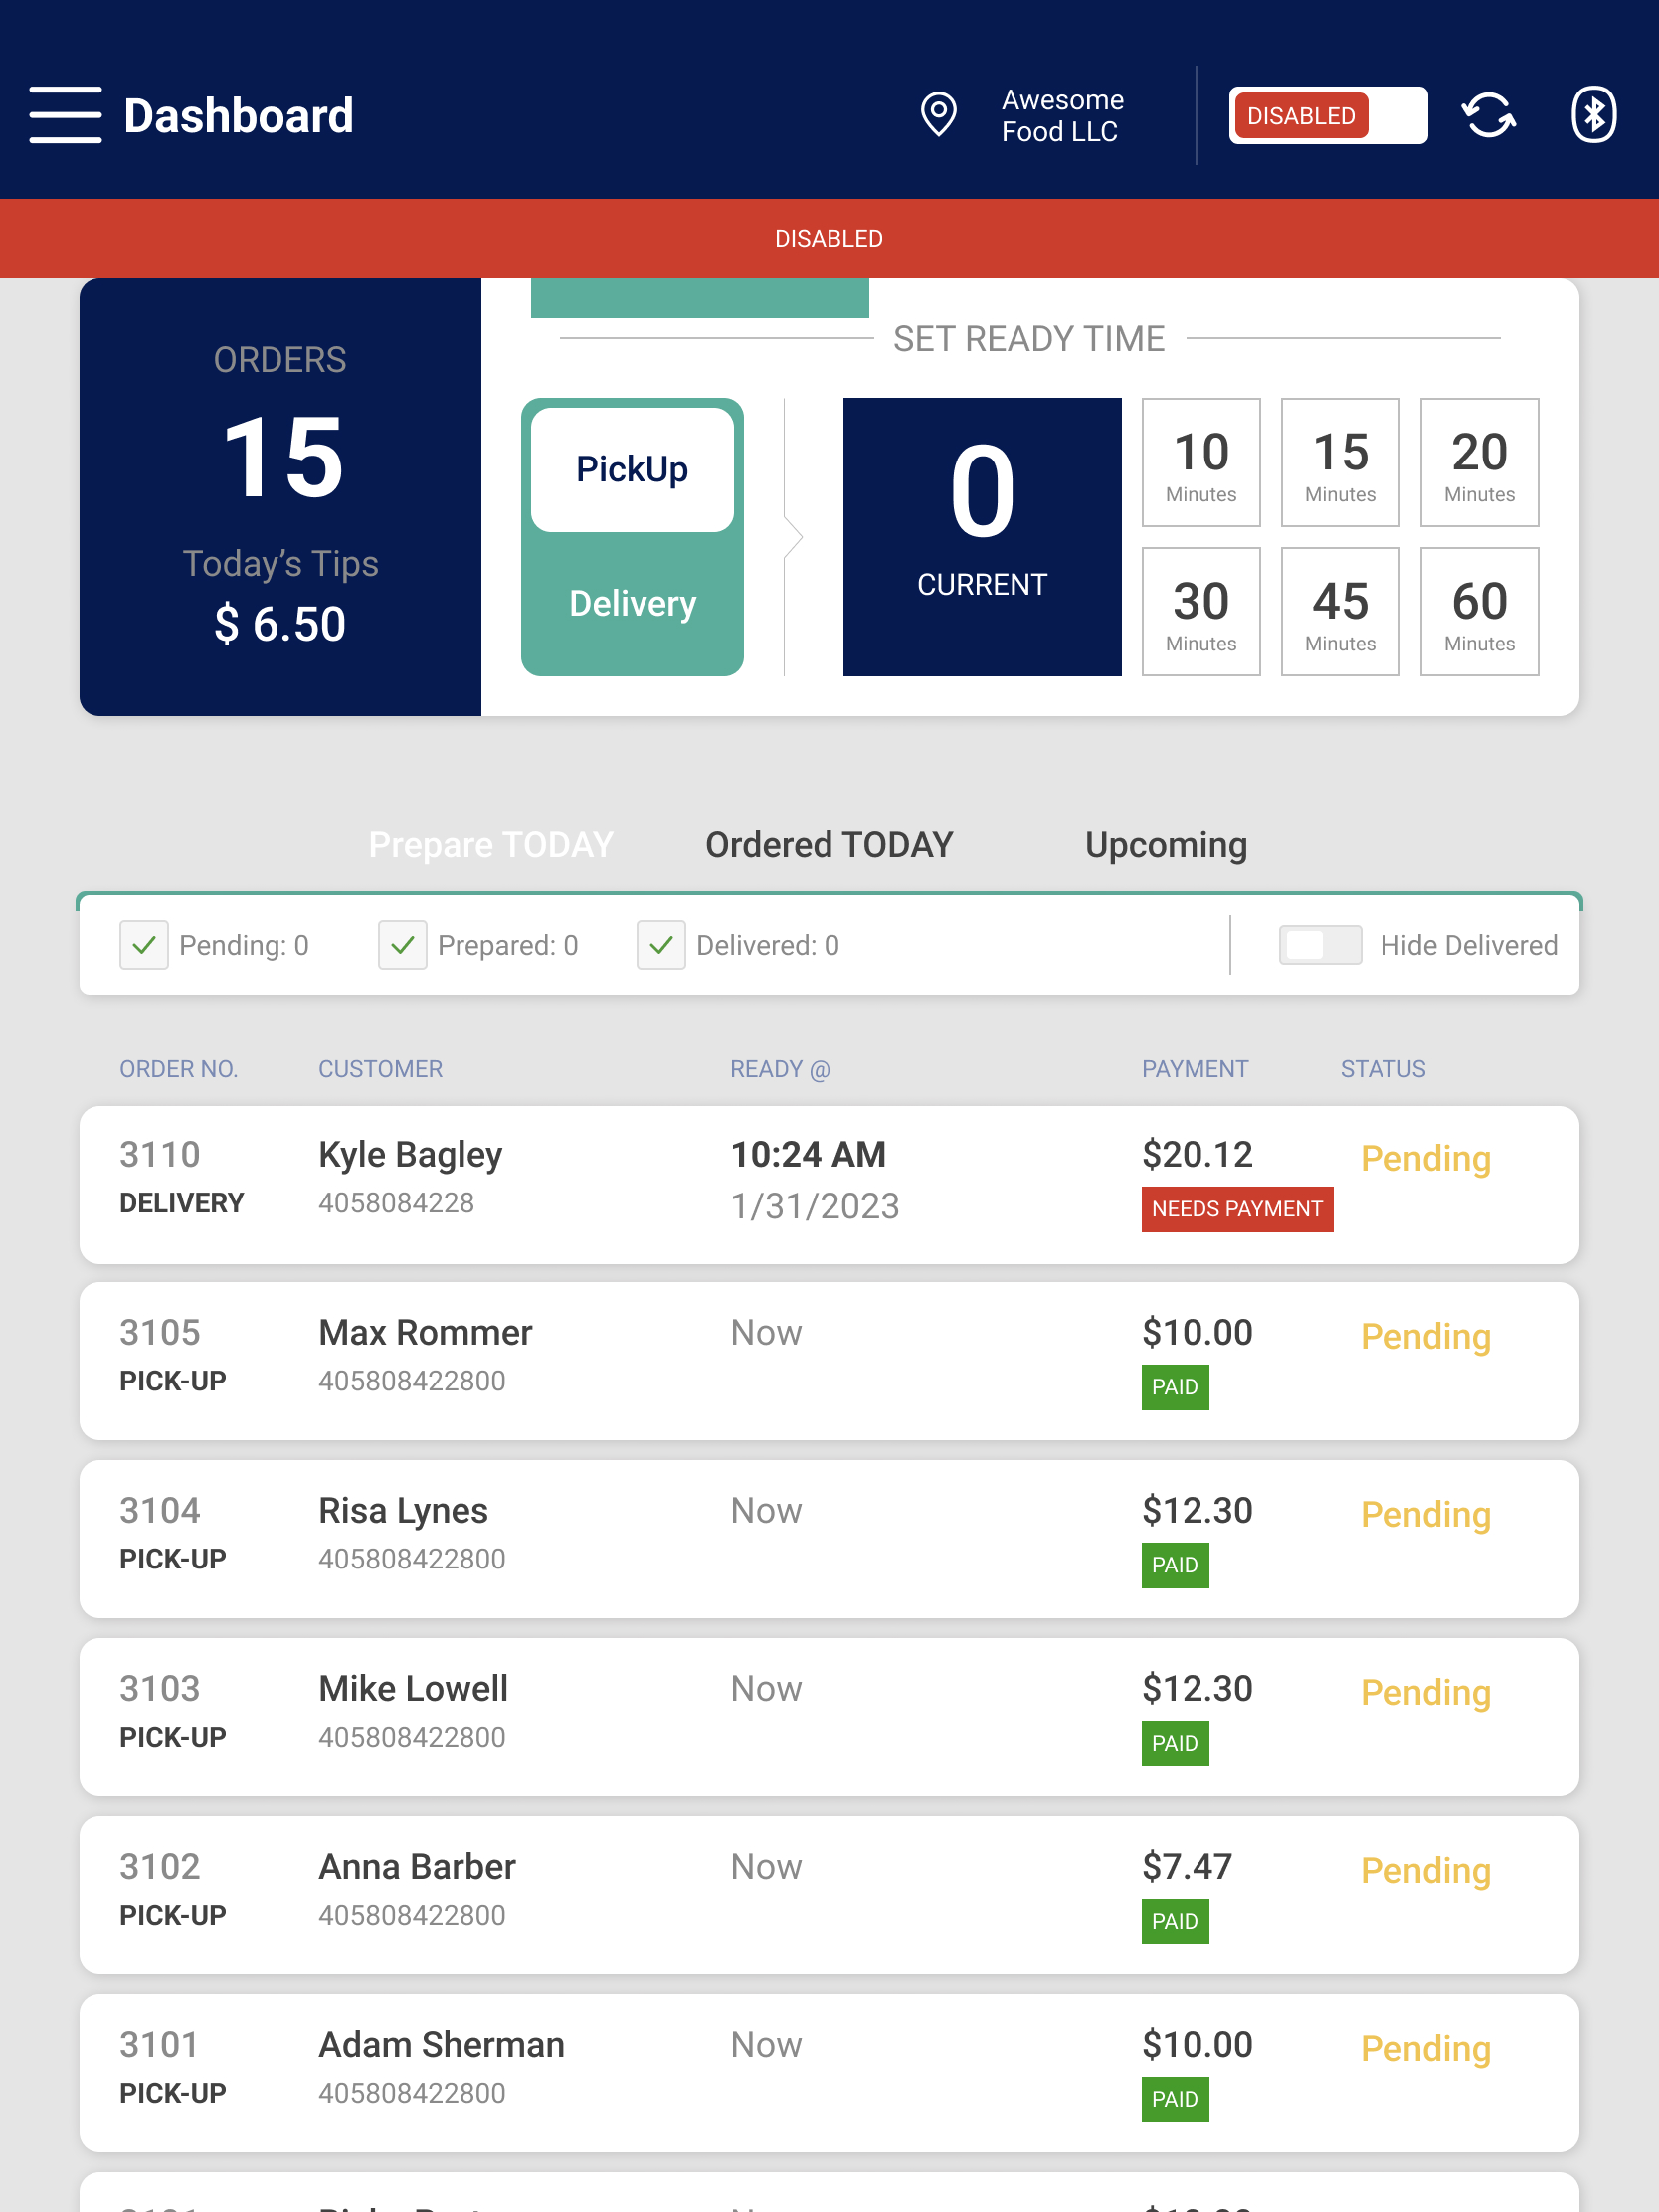Click the PAID badge on order 3105
The image size is (1659, 2212).
coord(1175,1387)
